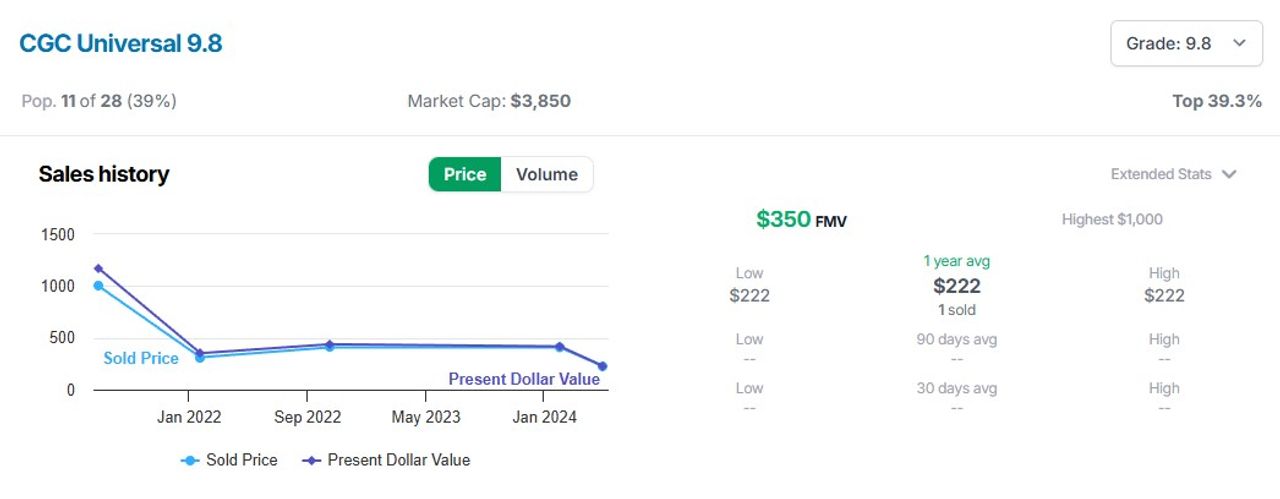Click the Sep 2022 data point on chart
Screen dimensions: 1280x499
[x=329, y=346]
